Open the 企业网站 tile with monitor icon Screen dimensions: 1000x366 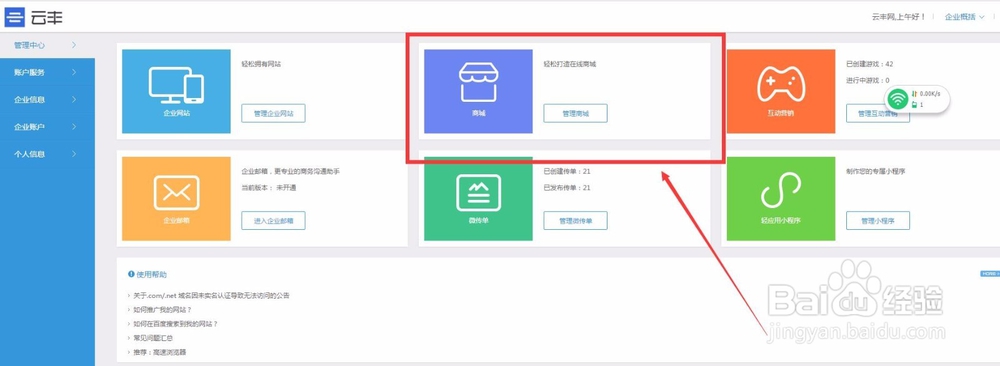pyautogui.click(x=176, y=91)
